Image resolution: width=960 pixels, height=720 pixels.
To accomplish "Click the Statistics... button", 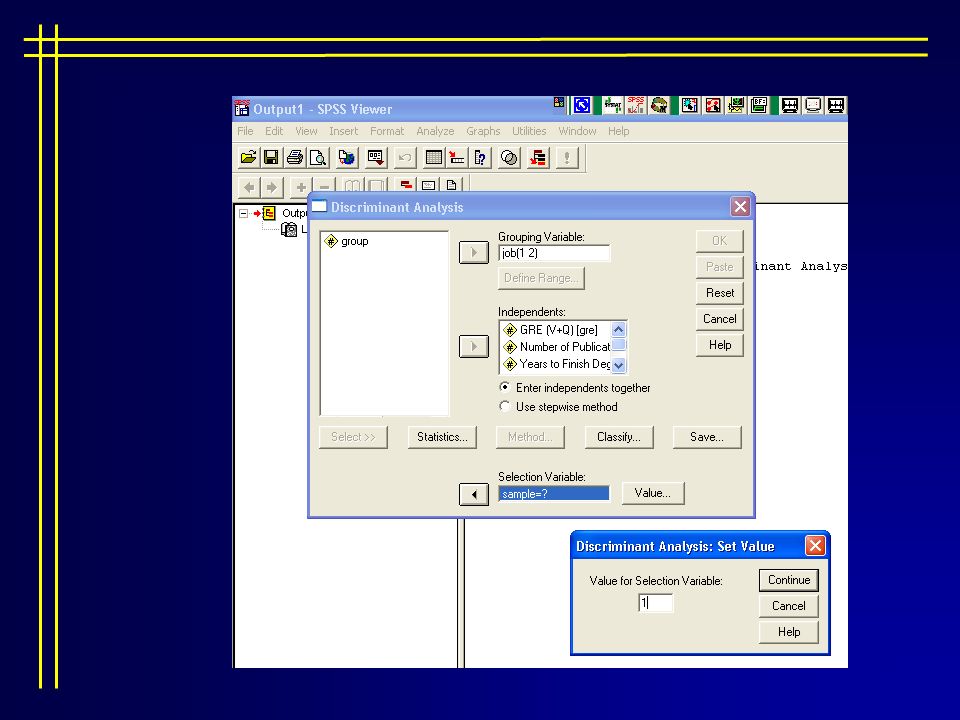I will pyautogui.click(x=442, y=437).
